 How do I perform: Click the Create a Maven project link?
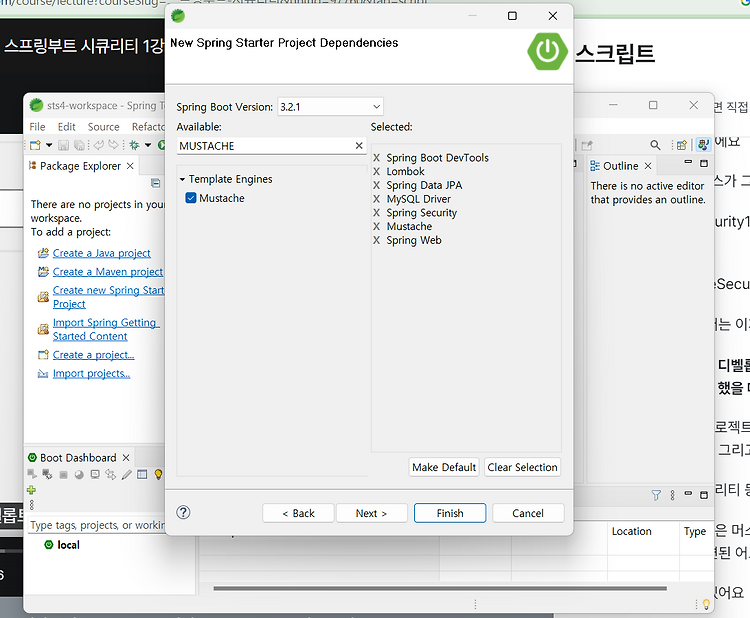click(108, 272)
